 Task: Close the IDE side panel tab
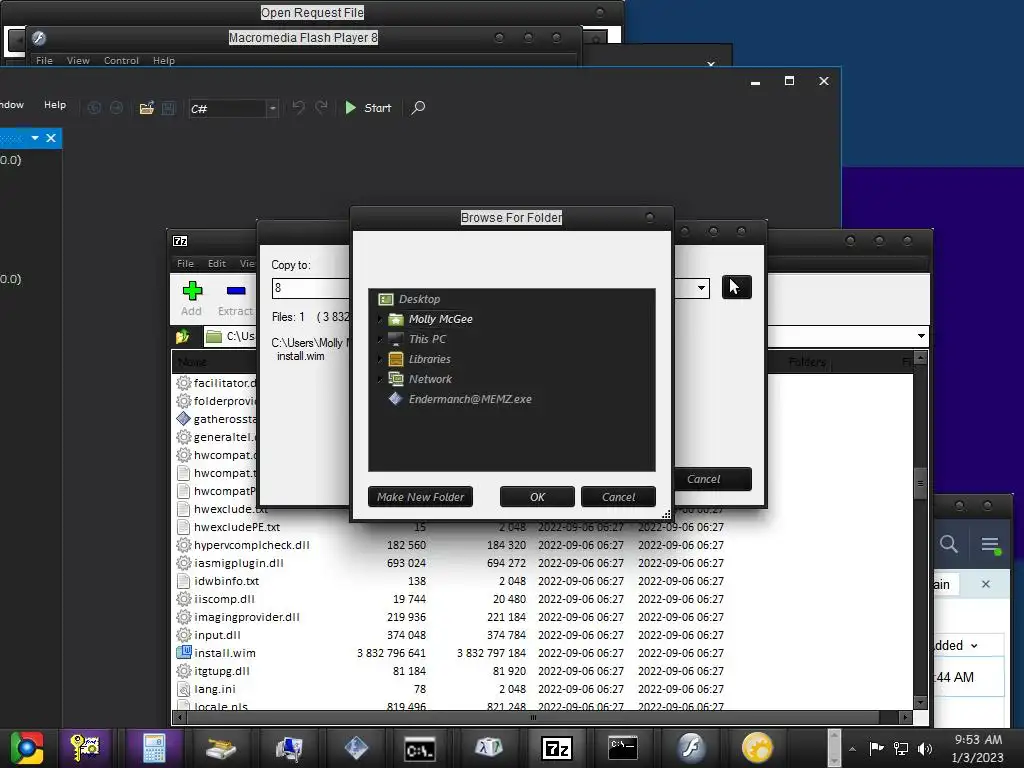[x=51, y=138]
